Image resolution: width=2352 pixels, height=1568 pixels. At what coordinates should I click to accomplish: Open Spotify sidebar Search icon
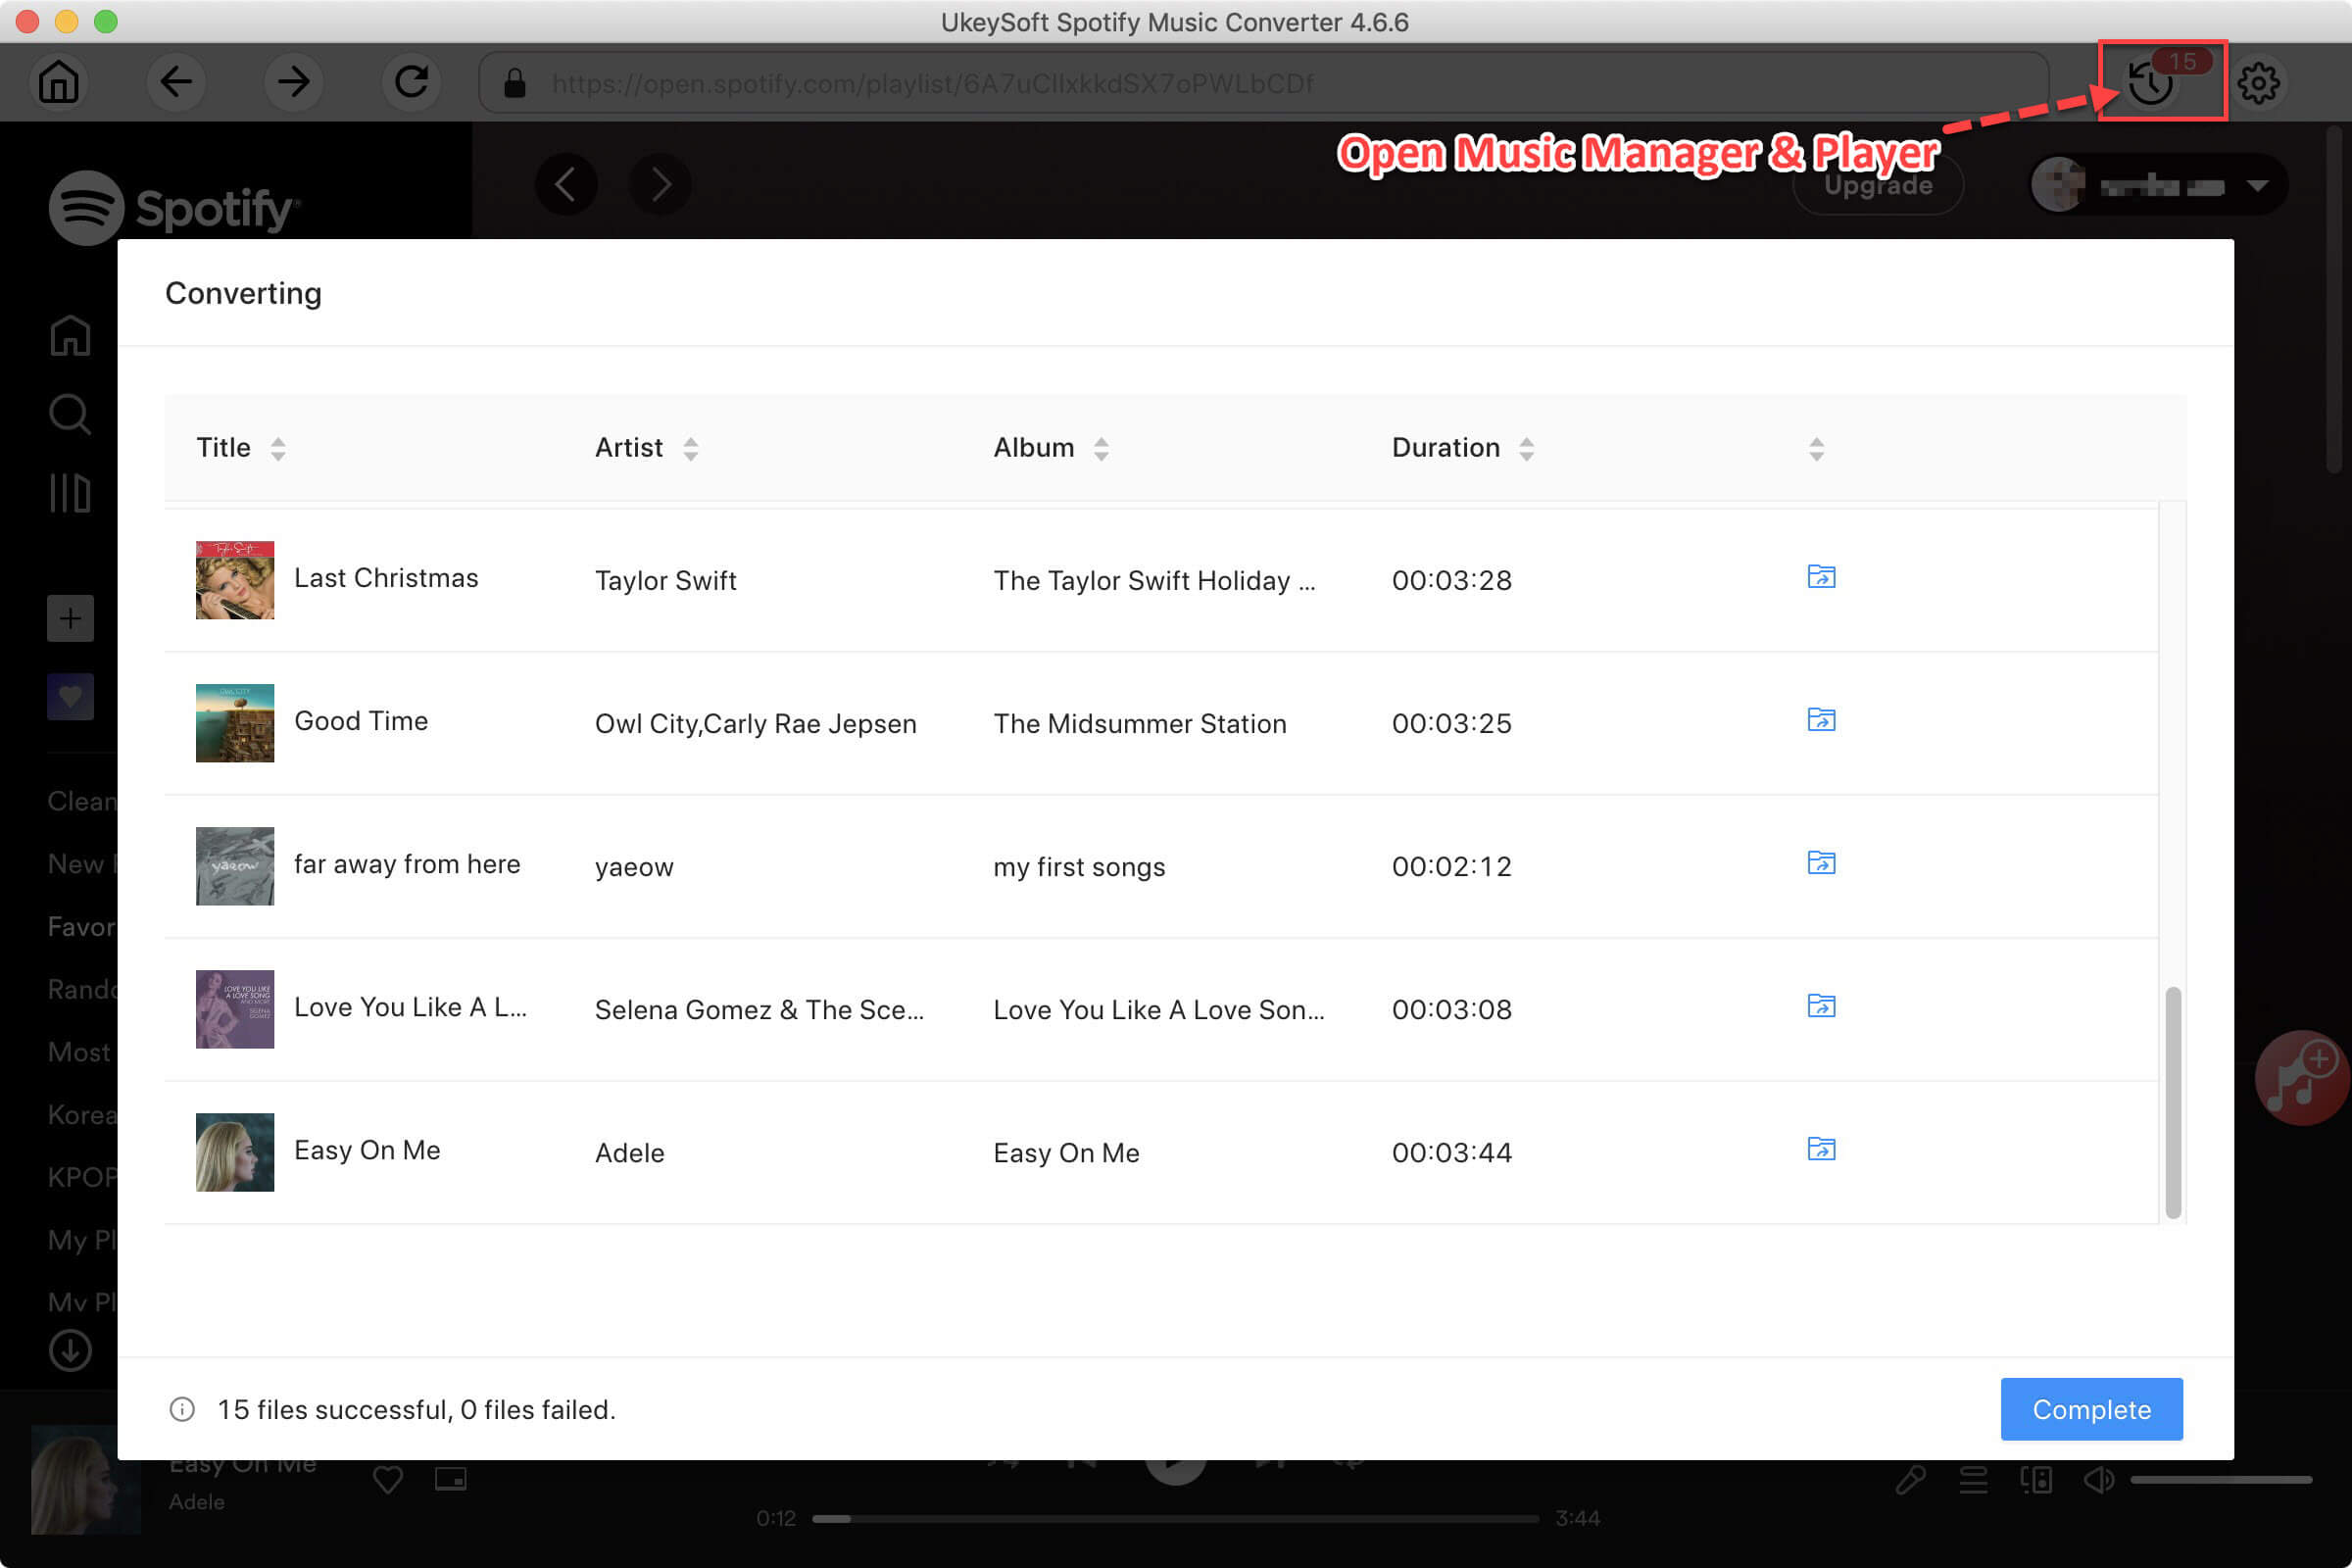(70, 414)
